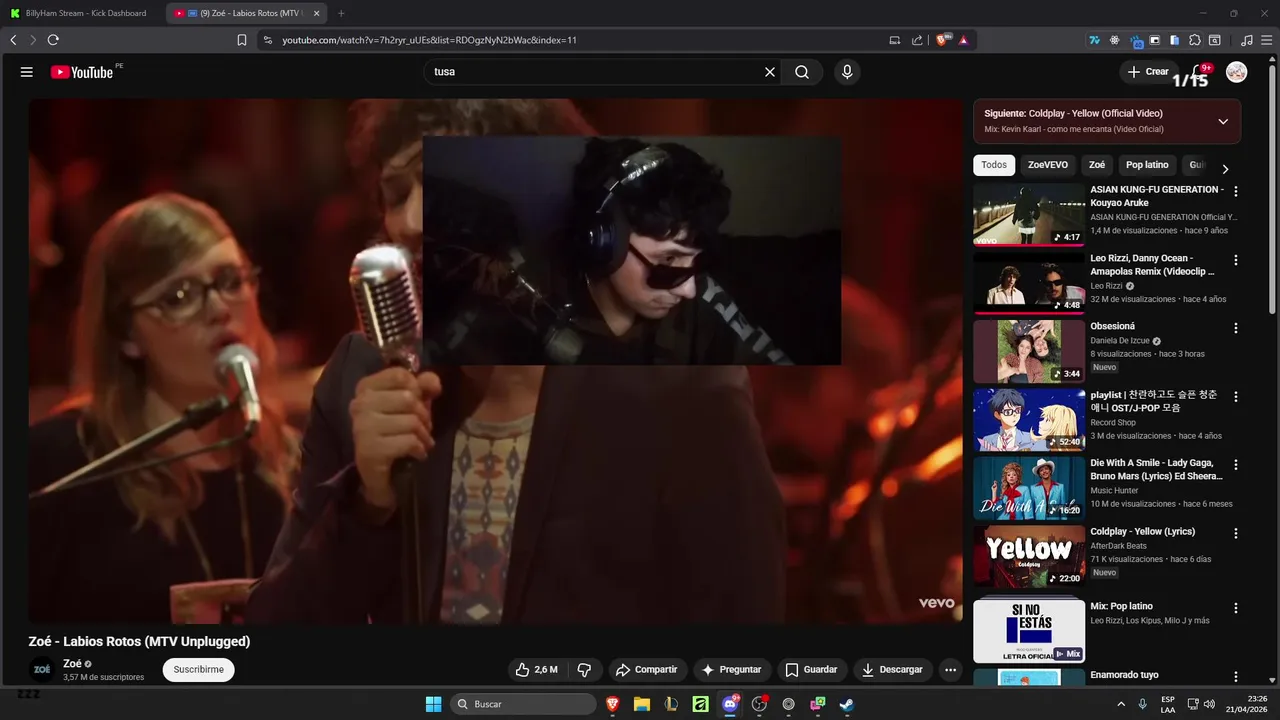Show more filter chips with arrow

click(x=1225, y=168)
